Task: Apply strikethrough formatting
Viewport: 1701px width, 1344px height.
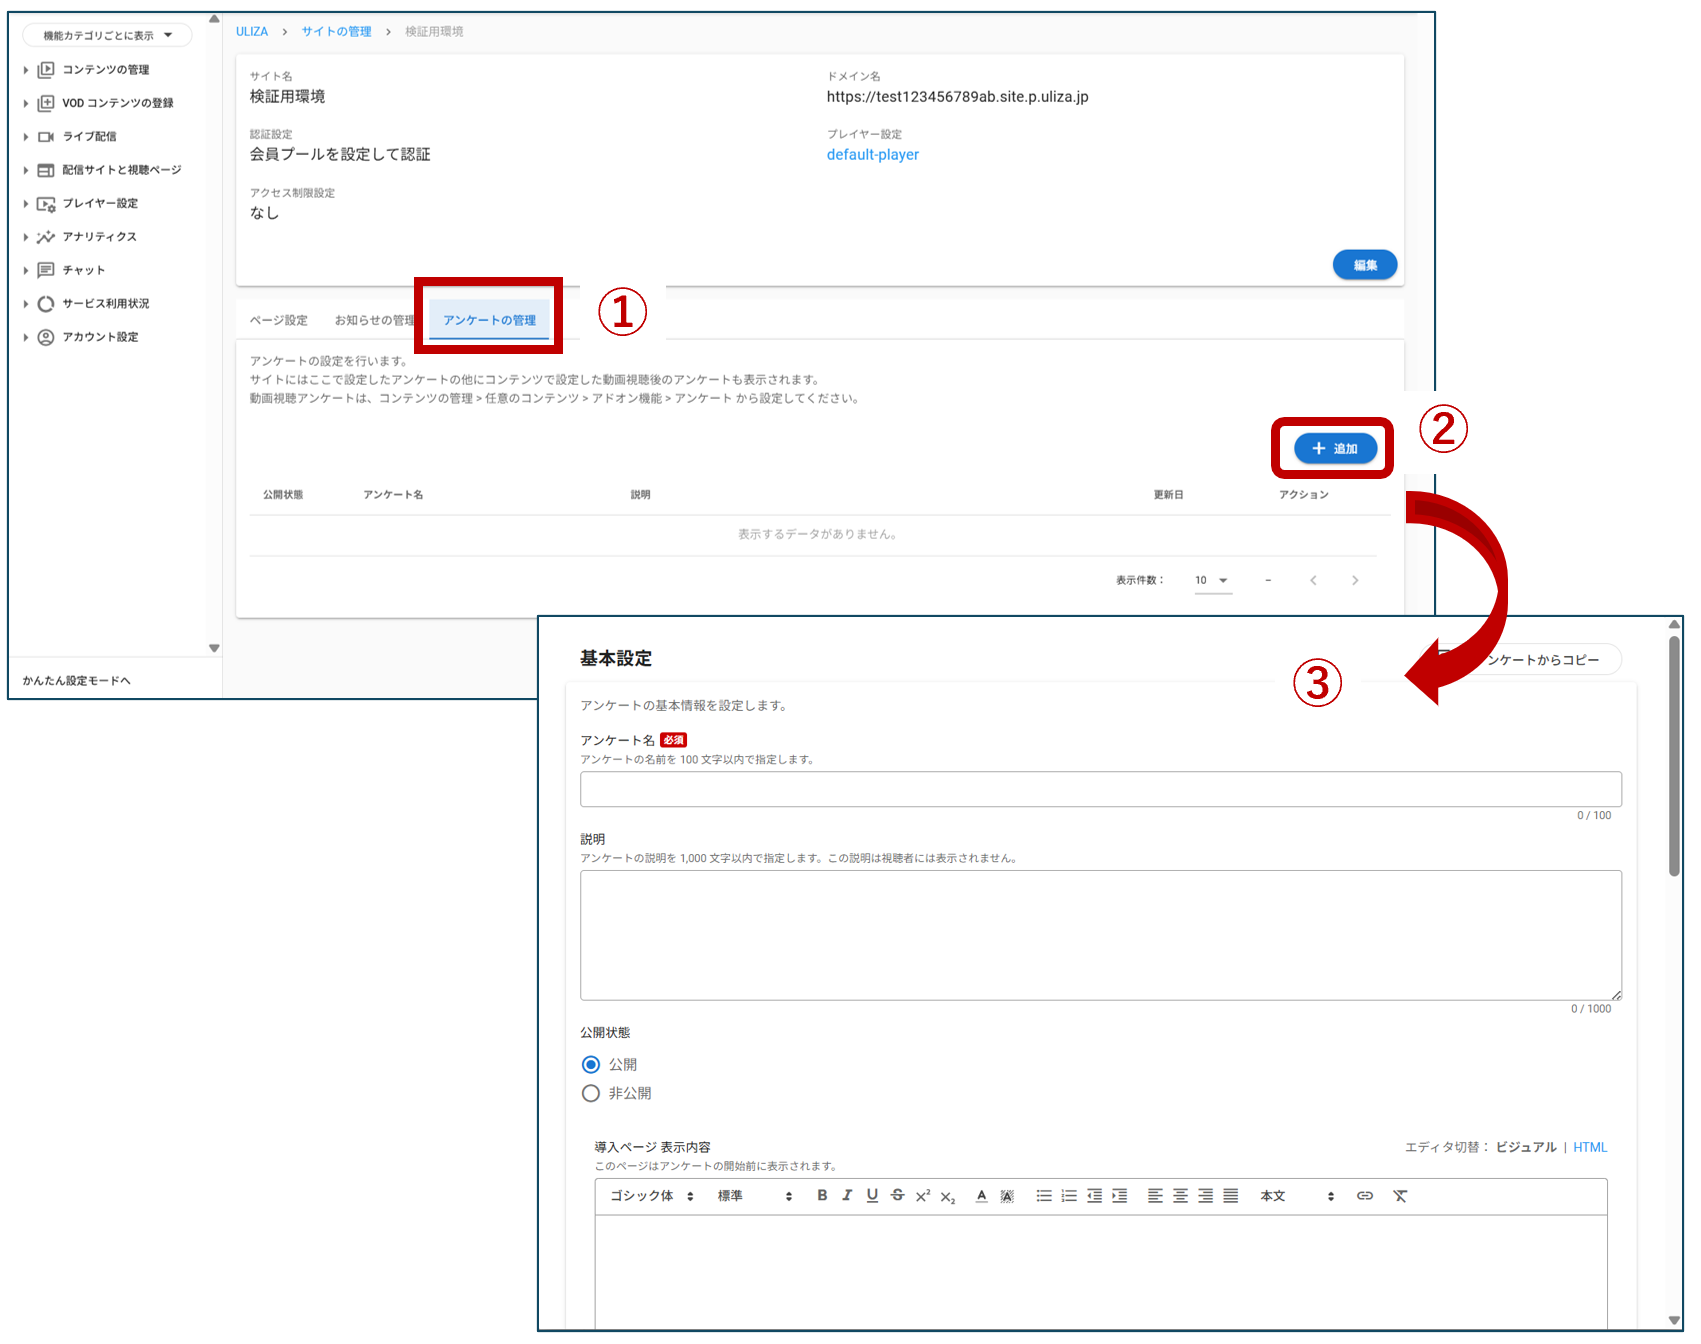Action: 897,1195
